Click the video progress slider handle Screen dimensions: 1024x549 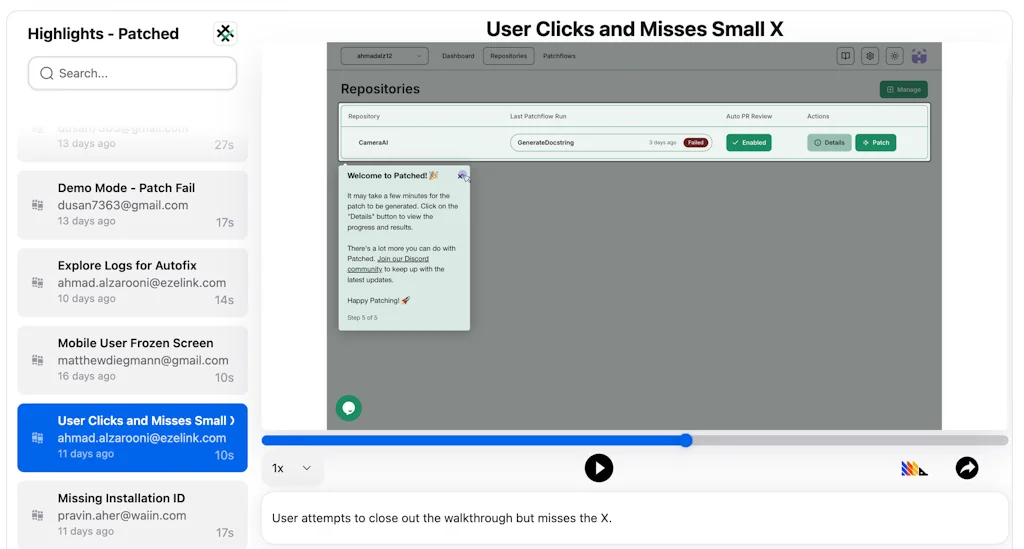(x=686, y=440)
